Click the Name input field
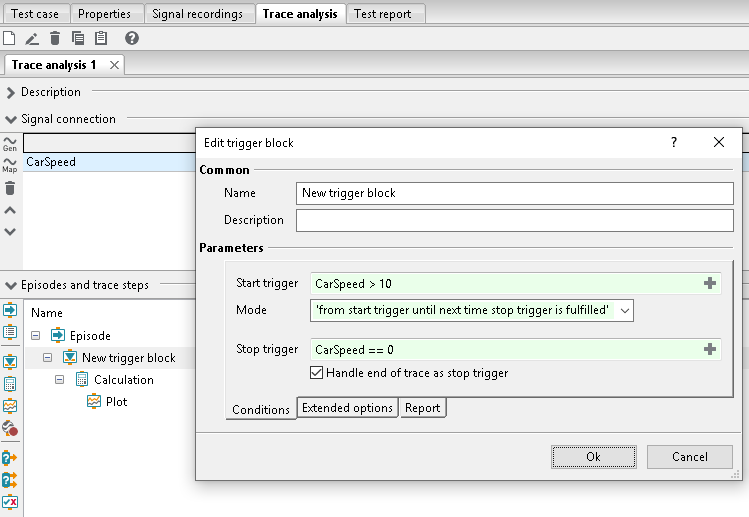Screen dimensions: 749x517 pos(514,194)
